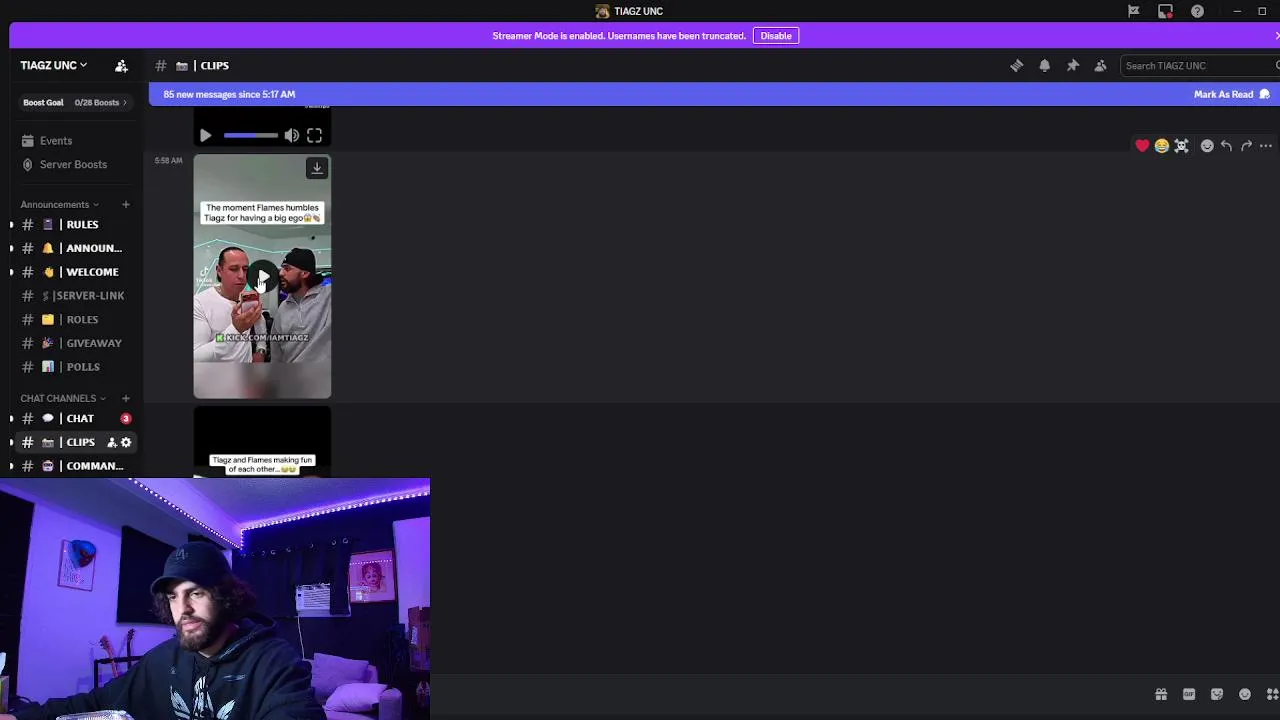Open the apps launcher icon in message bar
This screenshot has width=1280, height=720.
(x=1273, y=694)
